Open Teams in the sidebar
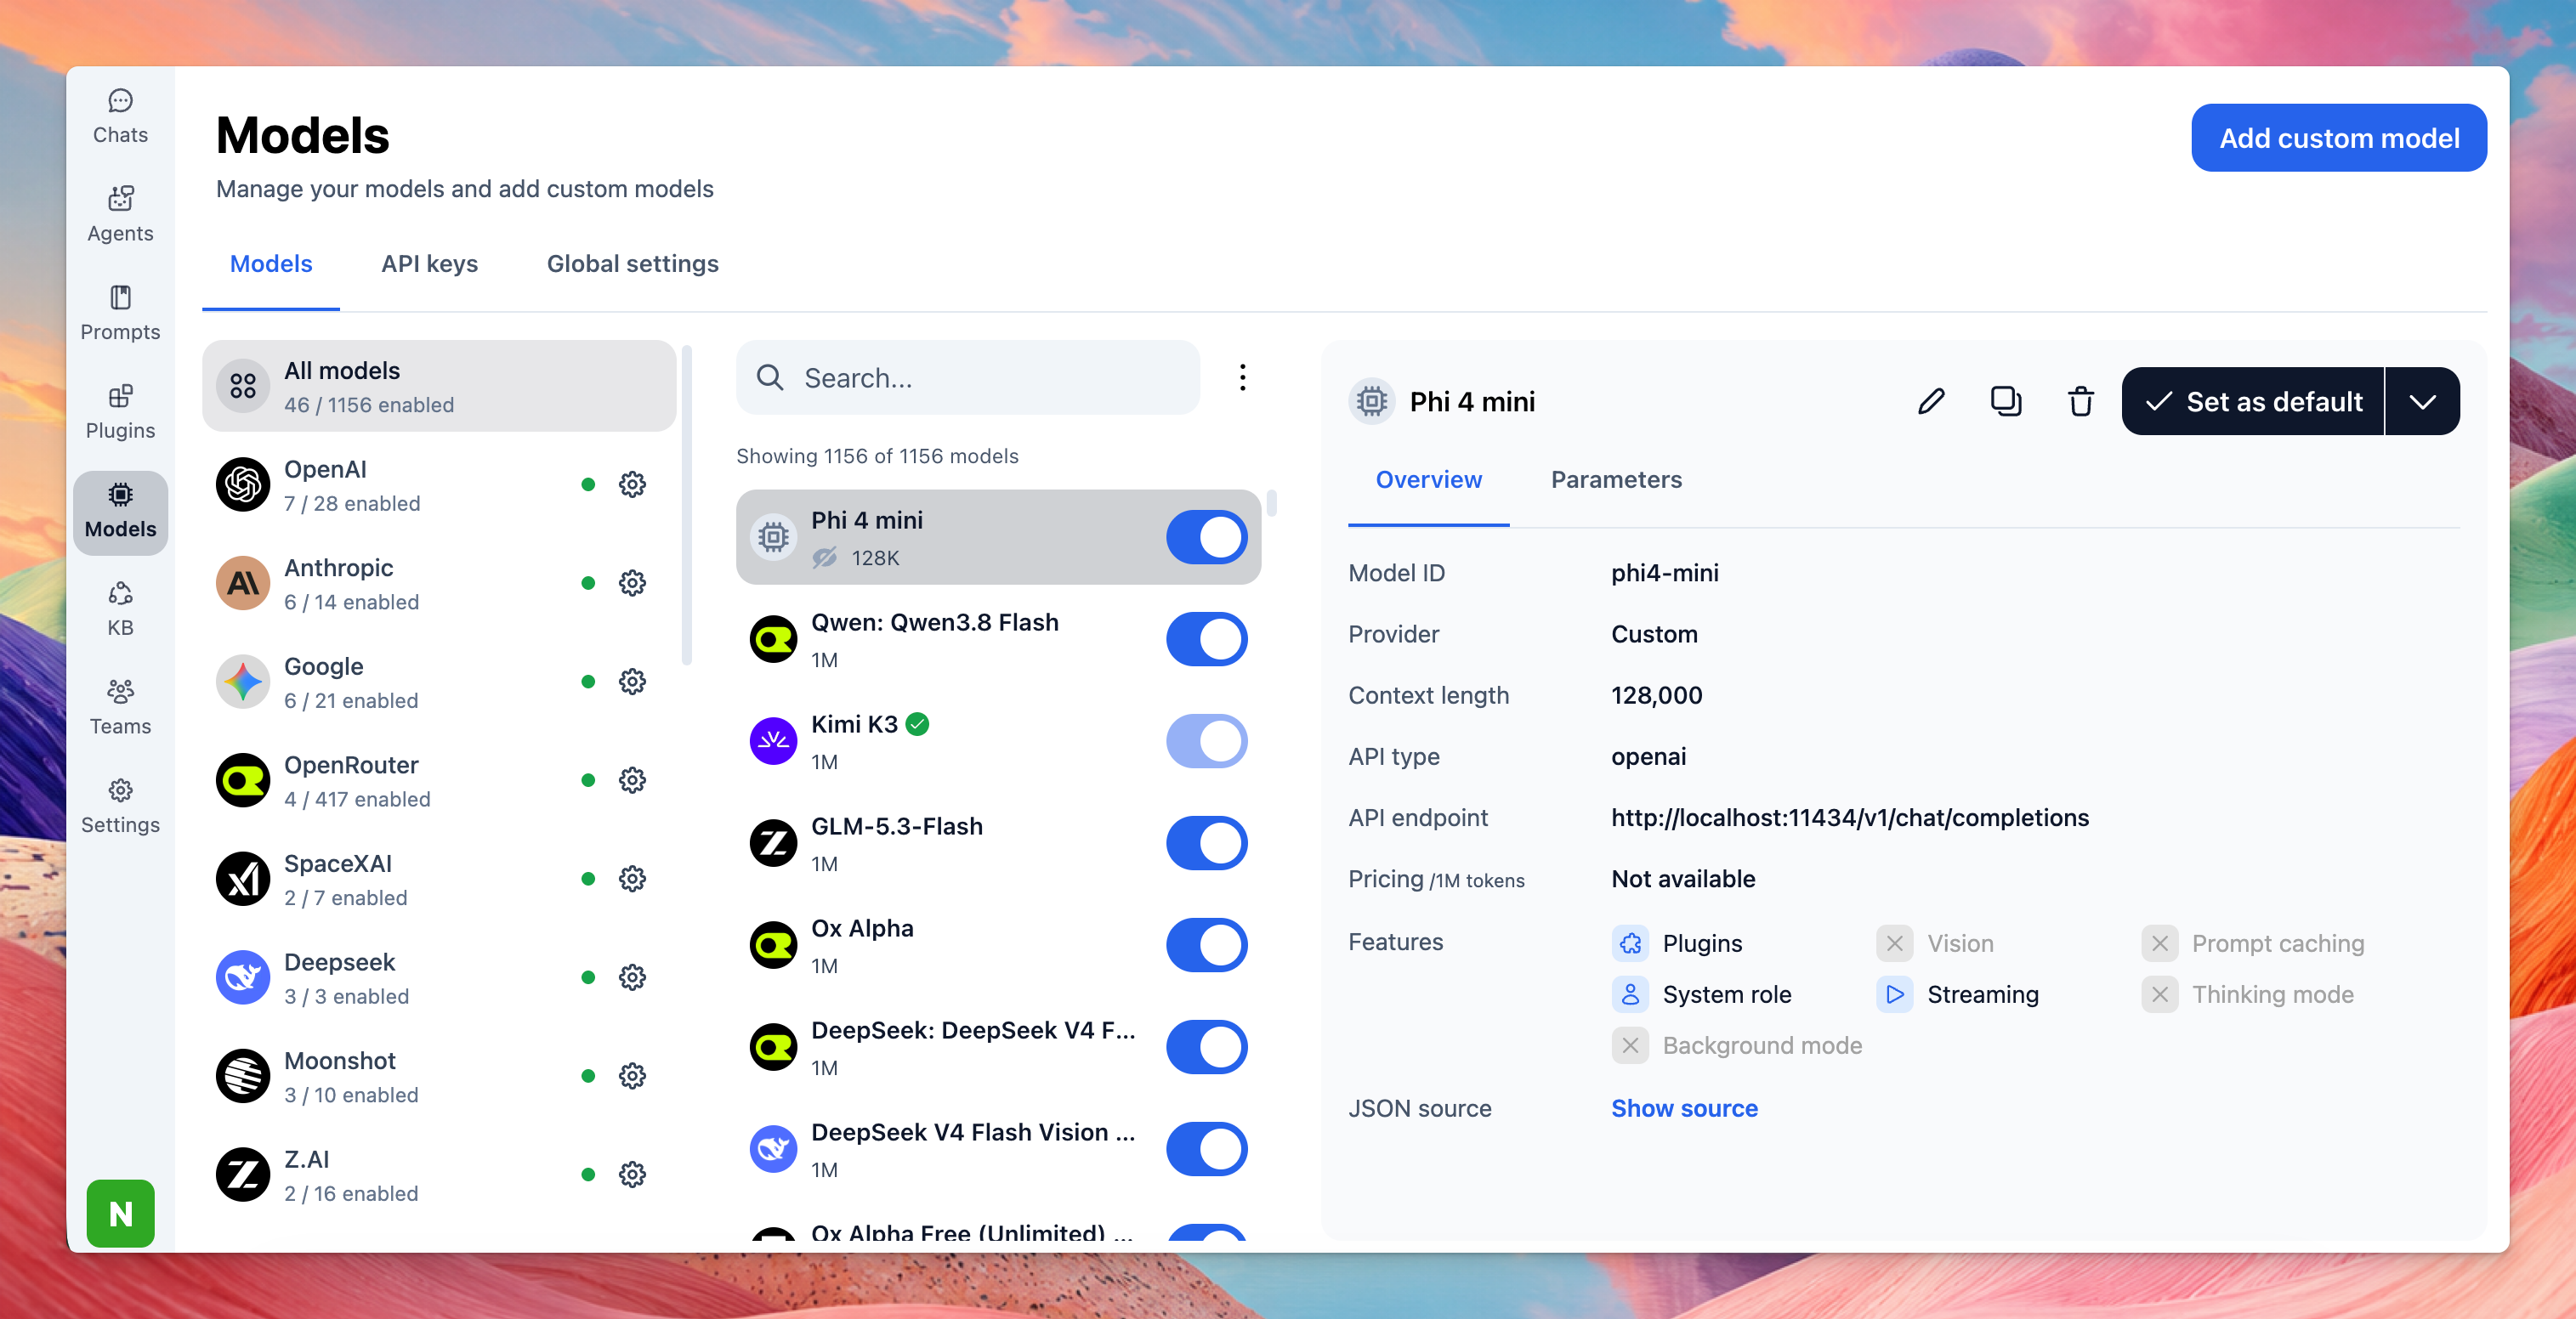 (120, 709)
